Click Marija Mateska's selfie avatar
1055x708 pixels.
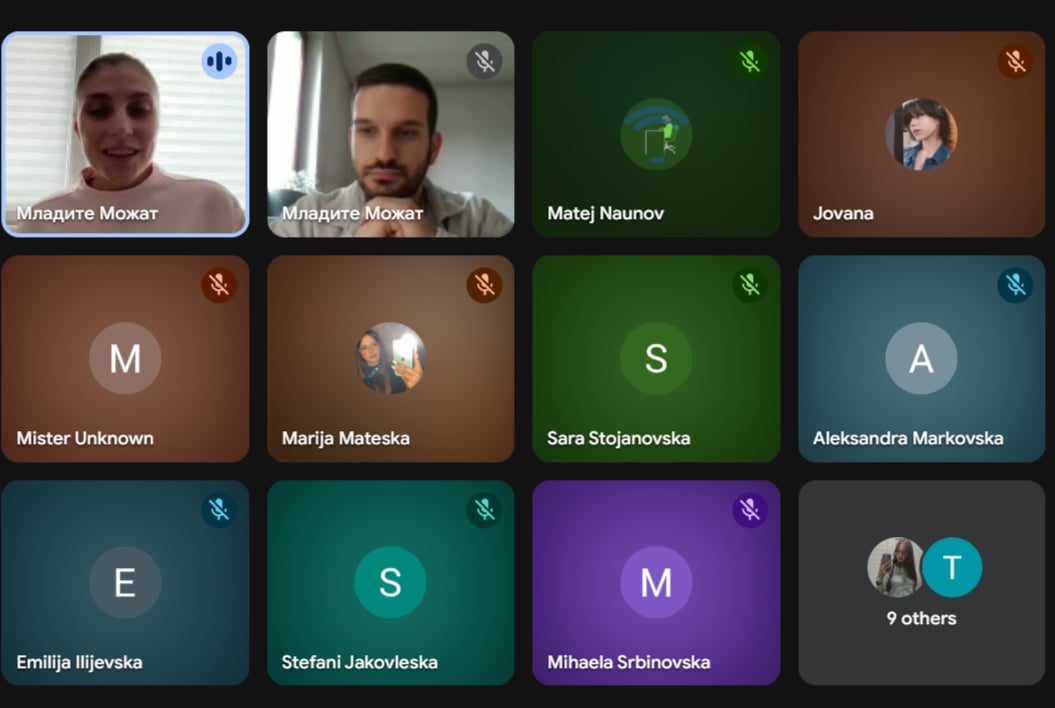pos(390,358)
